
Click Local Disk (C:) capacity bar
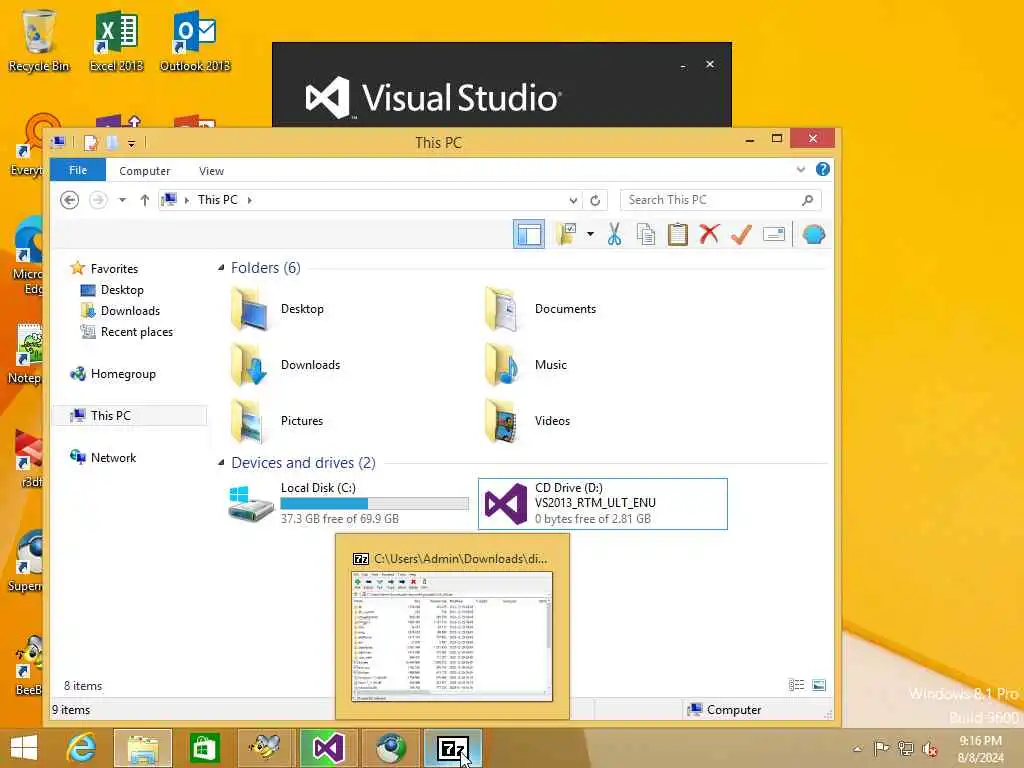click(x=374, y=504)
